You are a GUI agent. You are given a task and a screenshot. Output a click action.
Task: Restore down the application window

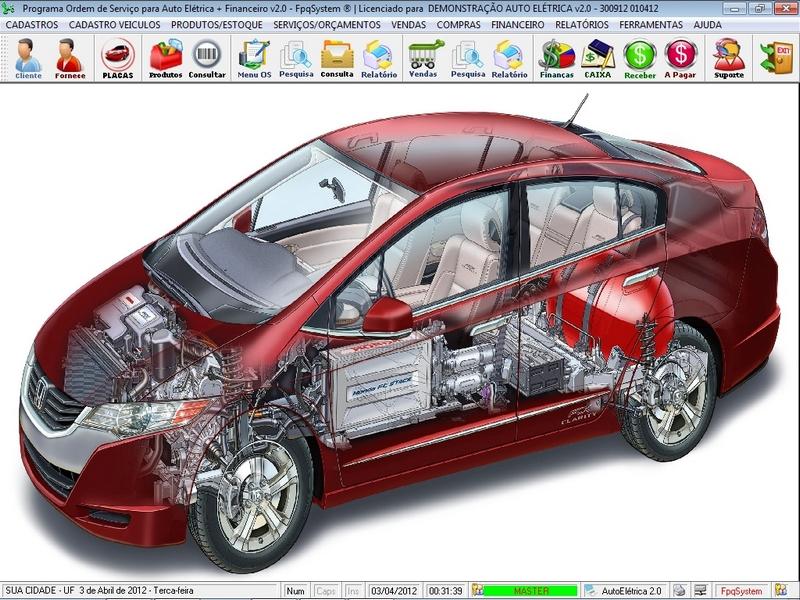tap(760, 8)
